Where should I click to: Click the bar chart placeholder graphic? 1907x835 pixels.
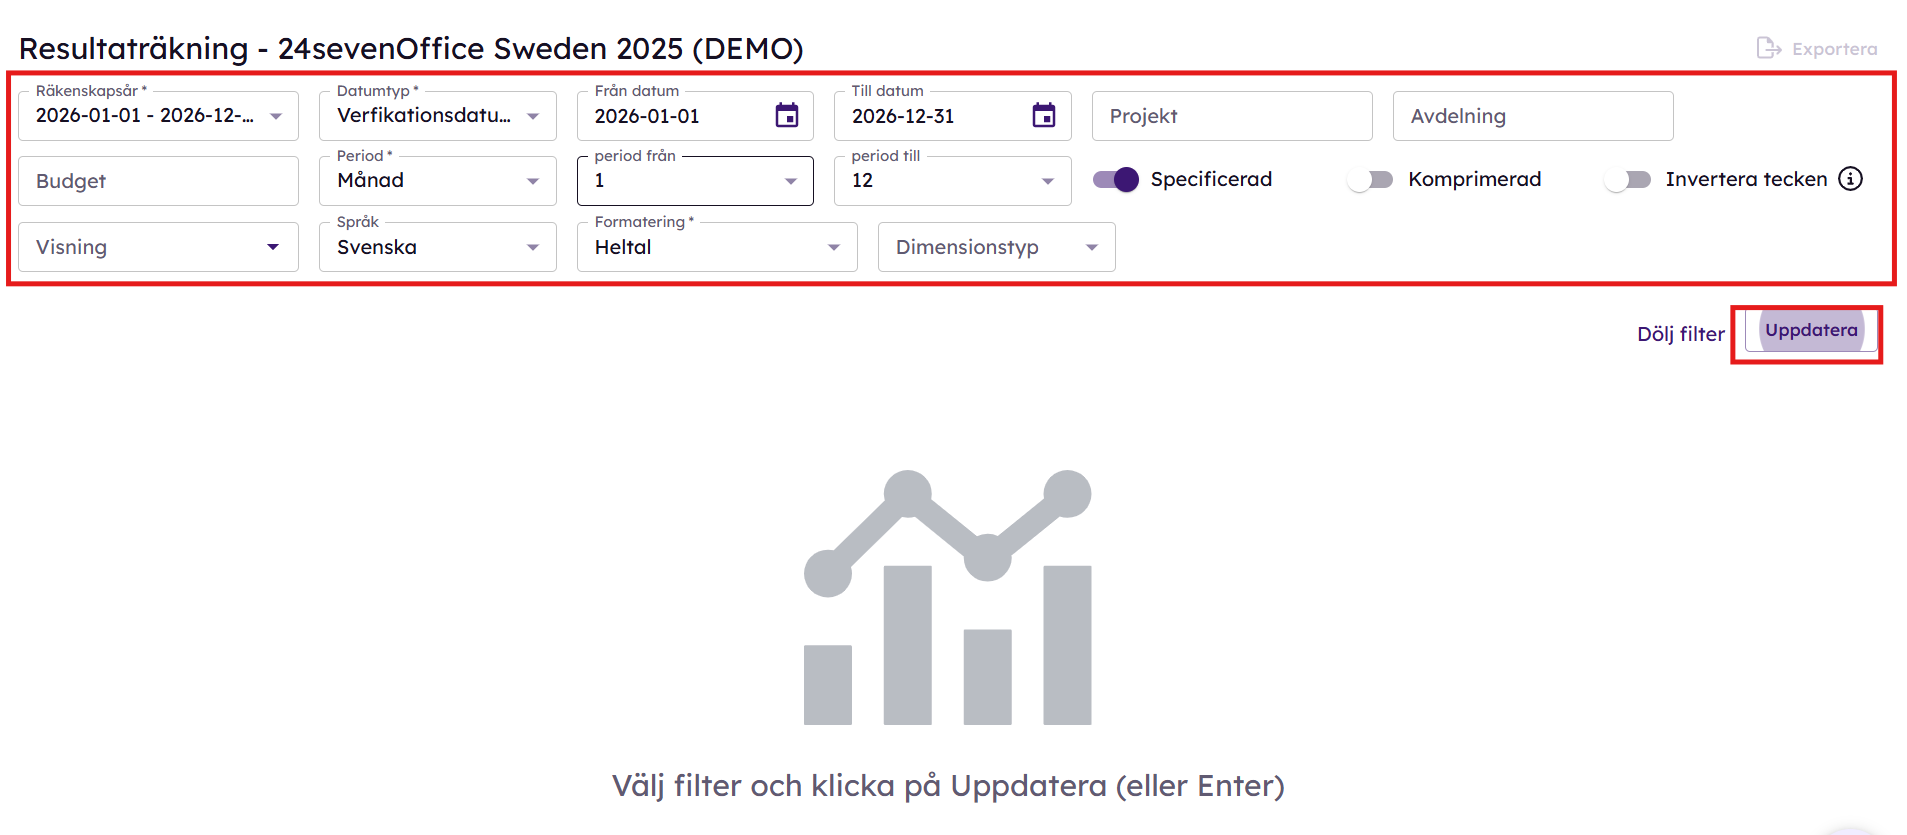click(948, 597)
